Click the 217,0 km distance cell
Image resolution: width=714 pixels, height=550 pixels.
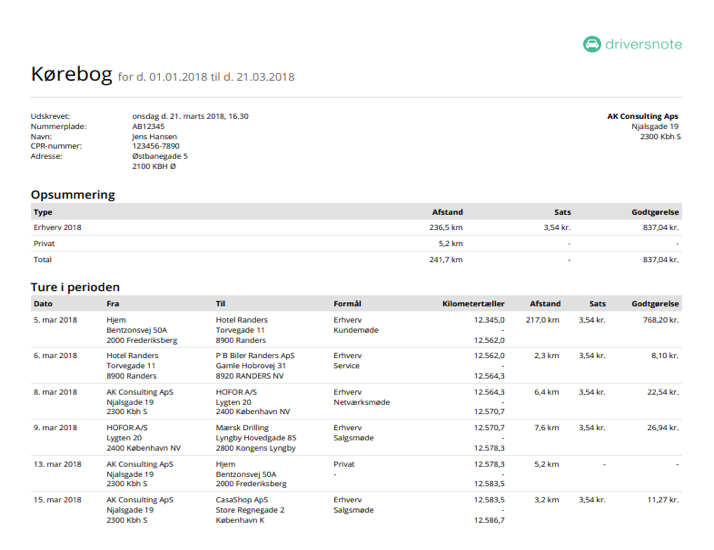[542, 320]
